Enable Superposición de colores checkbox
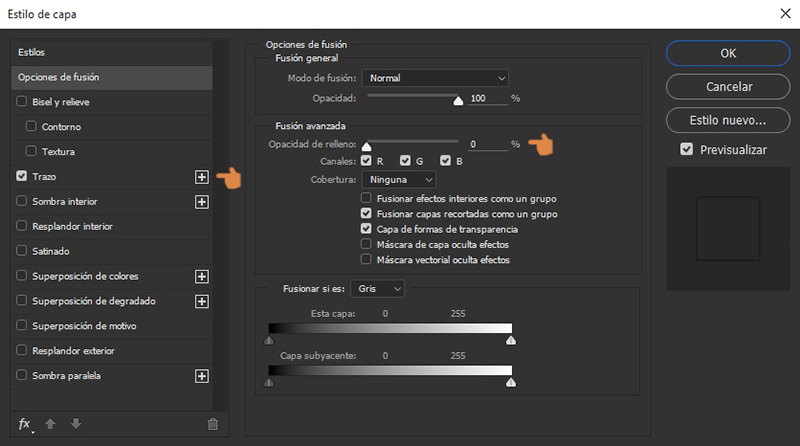This screenshot has height=446, width=800. 21,276
